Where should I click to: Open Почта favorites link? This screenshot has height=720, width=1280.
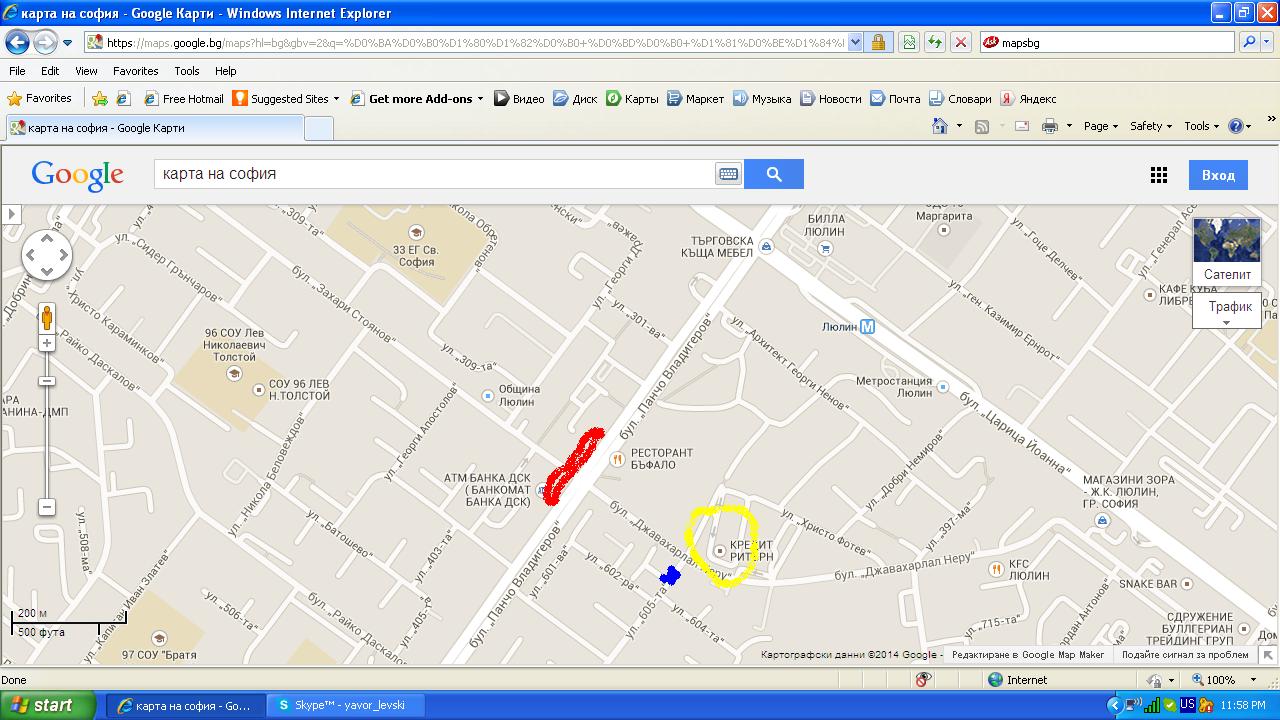pyautogui.click(x=895, y=98)
